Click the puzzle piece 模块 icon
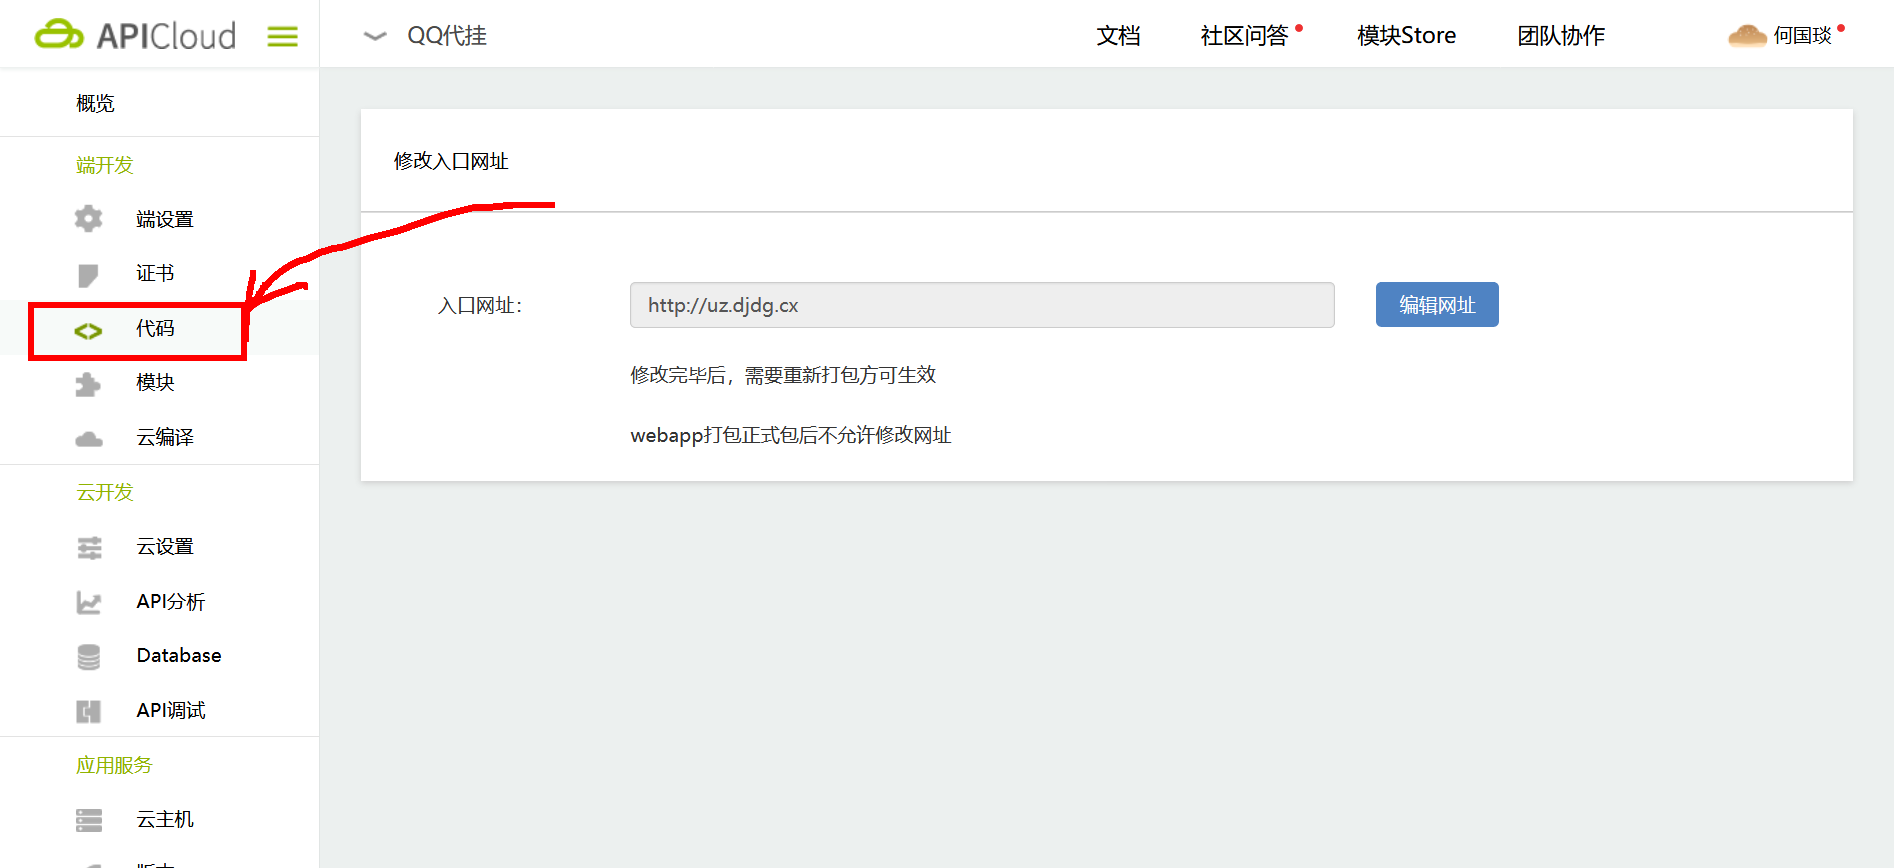This screenshot has height=868, width=1894. coord(89,384)
